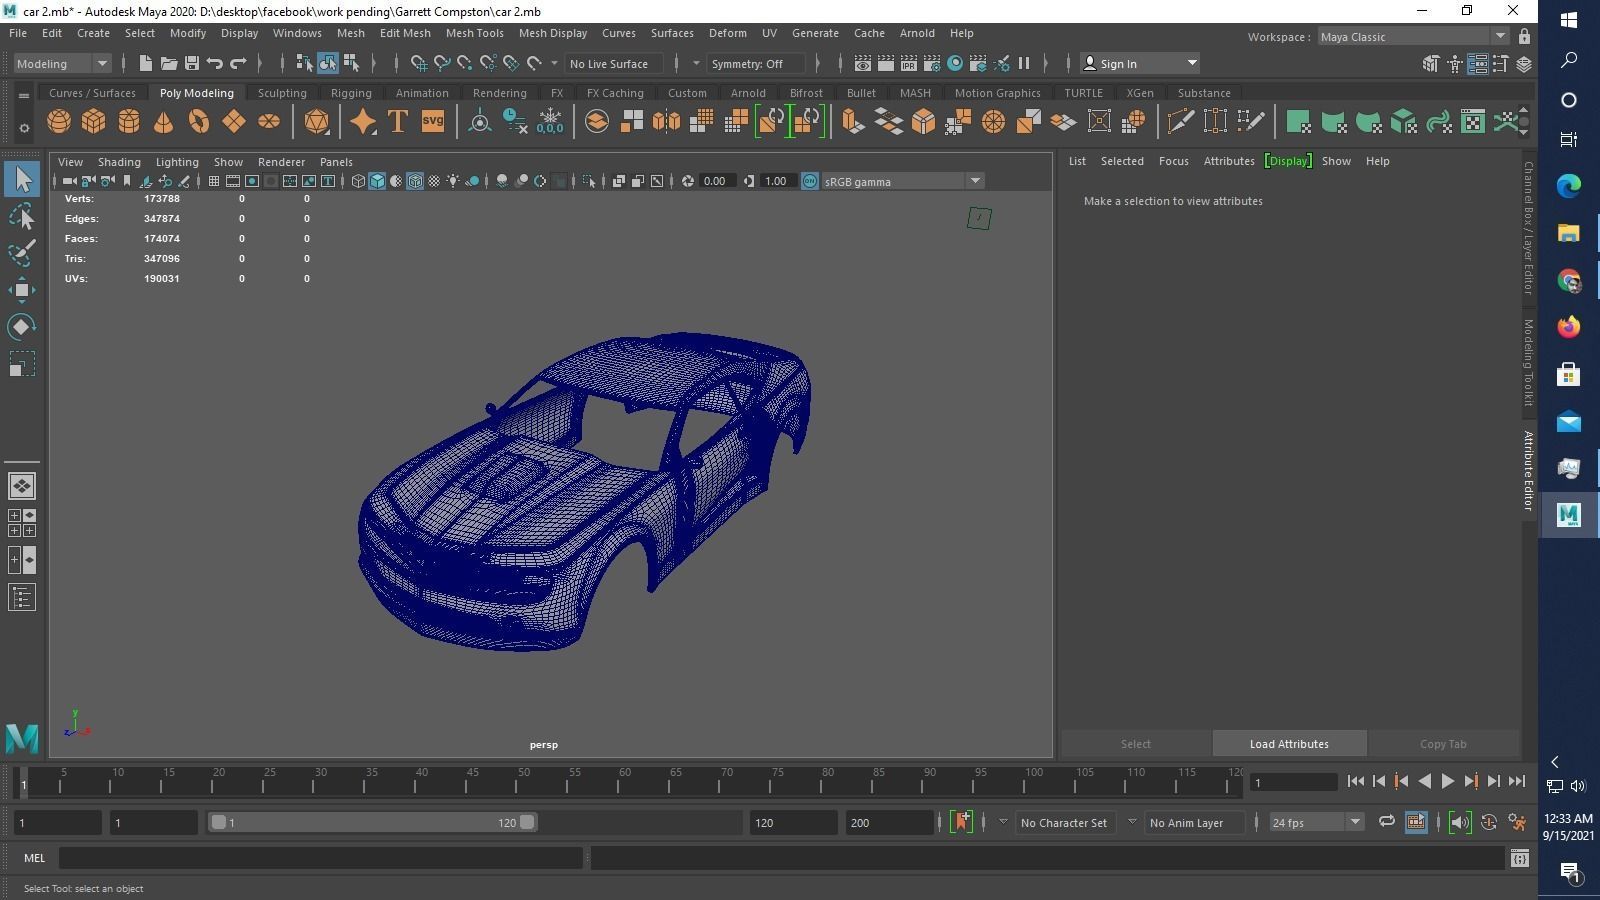Choose the Scale tool in toolbox
The image size is (1600, 900).
coord(22,364)
